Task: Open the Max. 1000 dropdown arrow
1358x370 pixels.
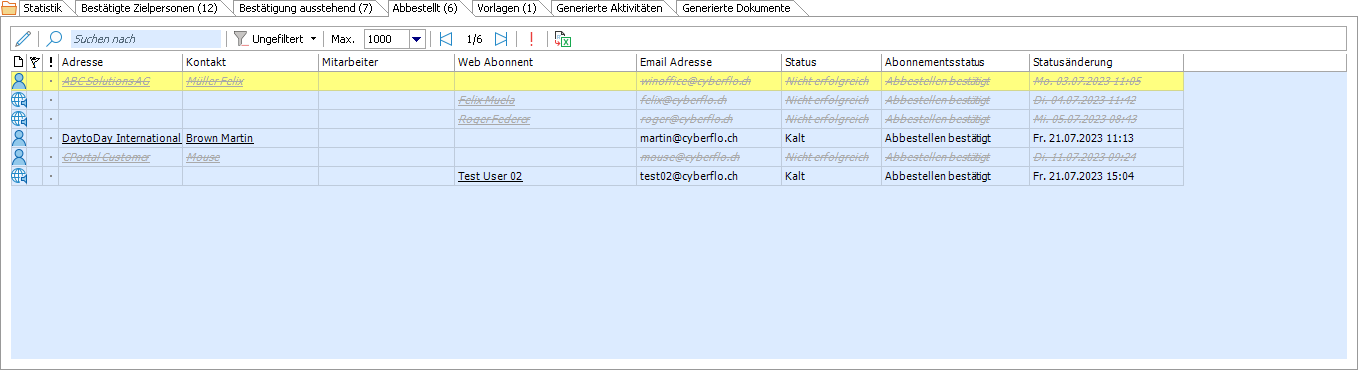Action: click(417, 39)
